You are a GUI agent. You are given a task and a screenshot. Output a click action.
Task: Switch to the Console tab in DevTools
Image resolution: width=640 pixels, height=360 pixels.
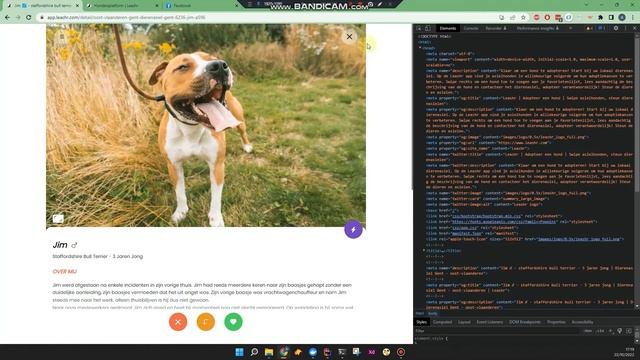pyautogui.click(x=471, y=28)
